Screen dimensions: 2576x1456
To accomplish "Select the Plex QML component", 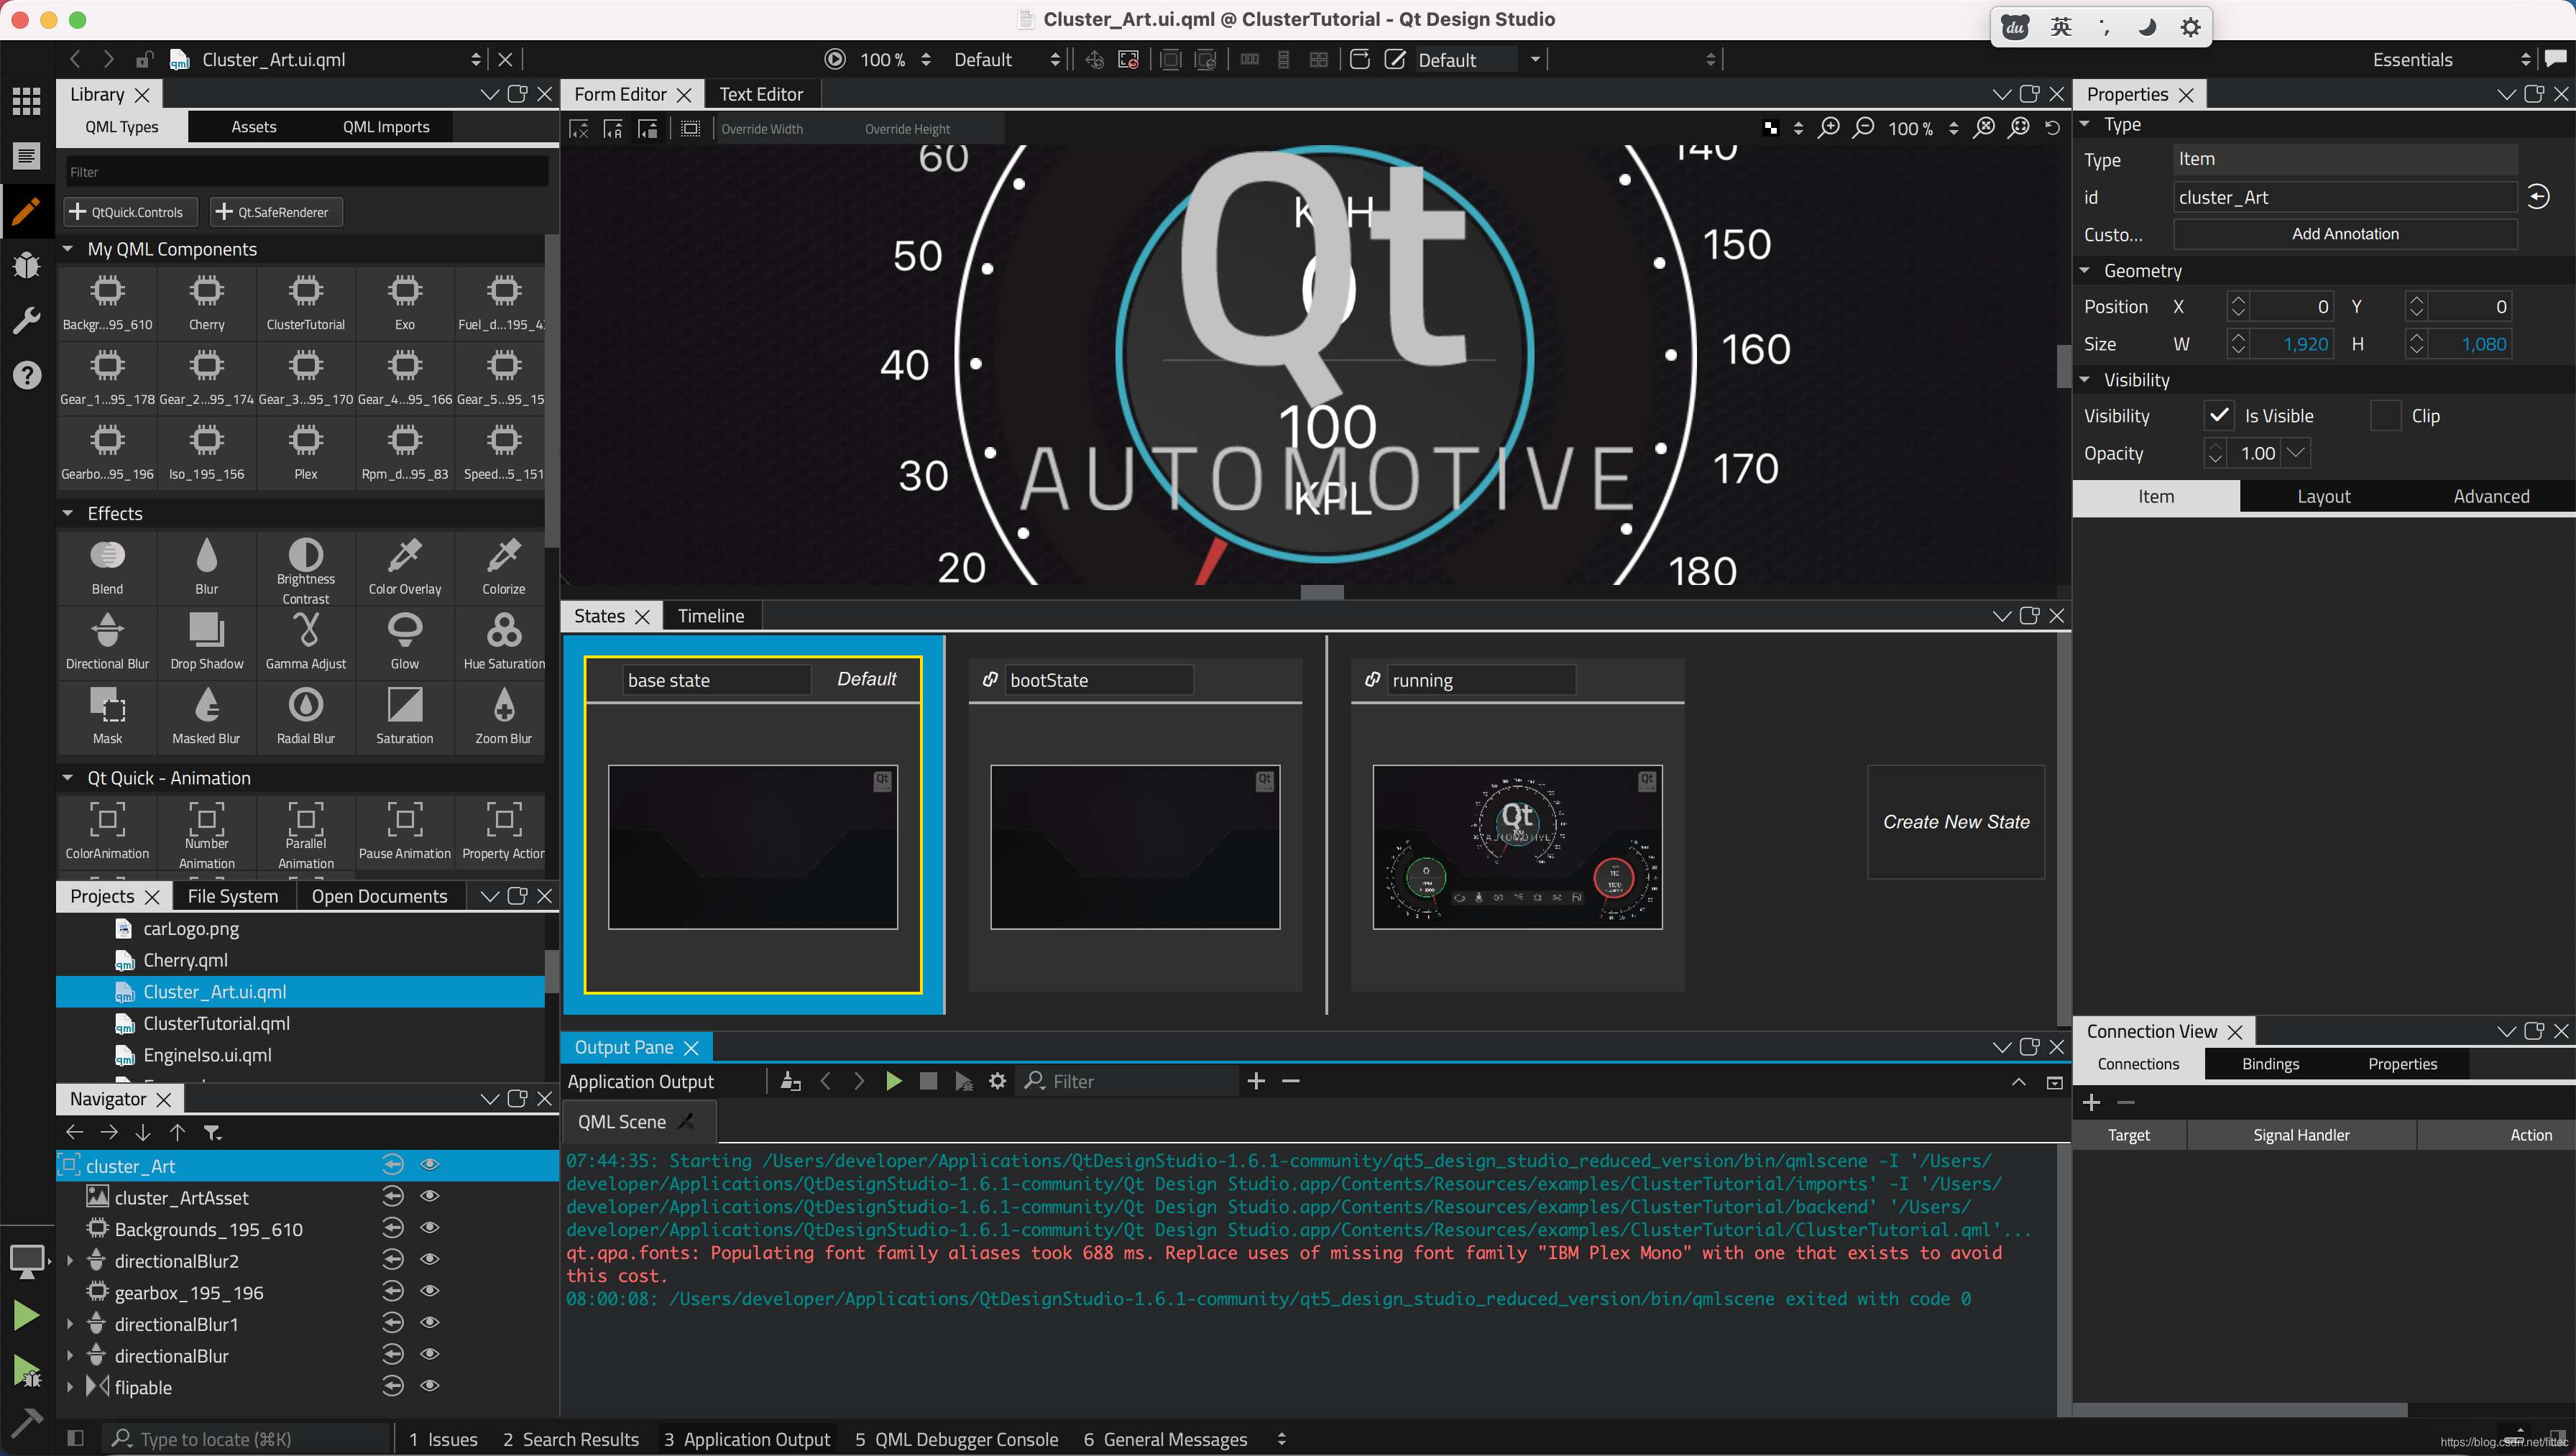I will click(305, 451).
